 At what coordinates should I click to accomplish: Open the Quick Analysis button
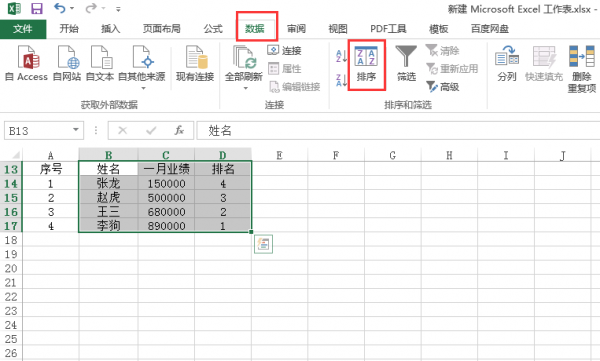click(263, 244)
